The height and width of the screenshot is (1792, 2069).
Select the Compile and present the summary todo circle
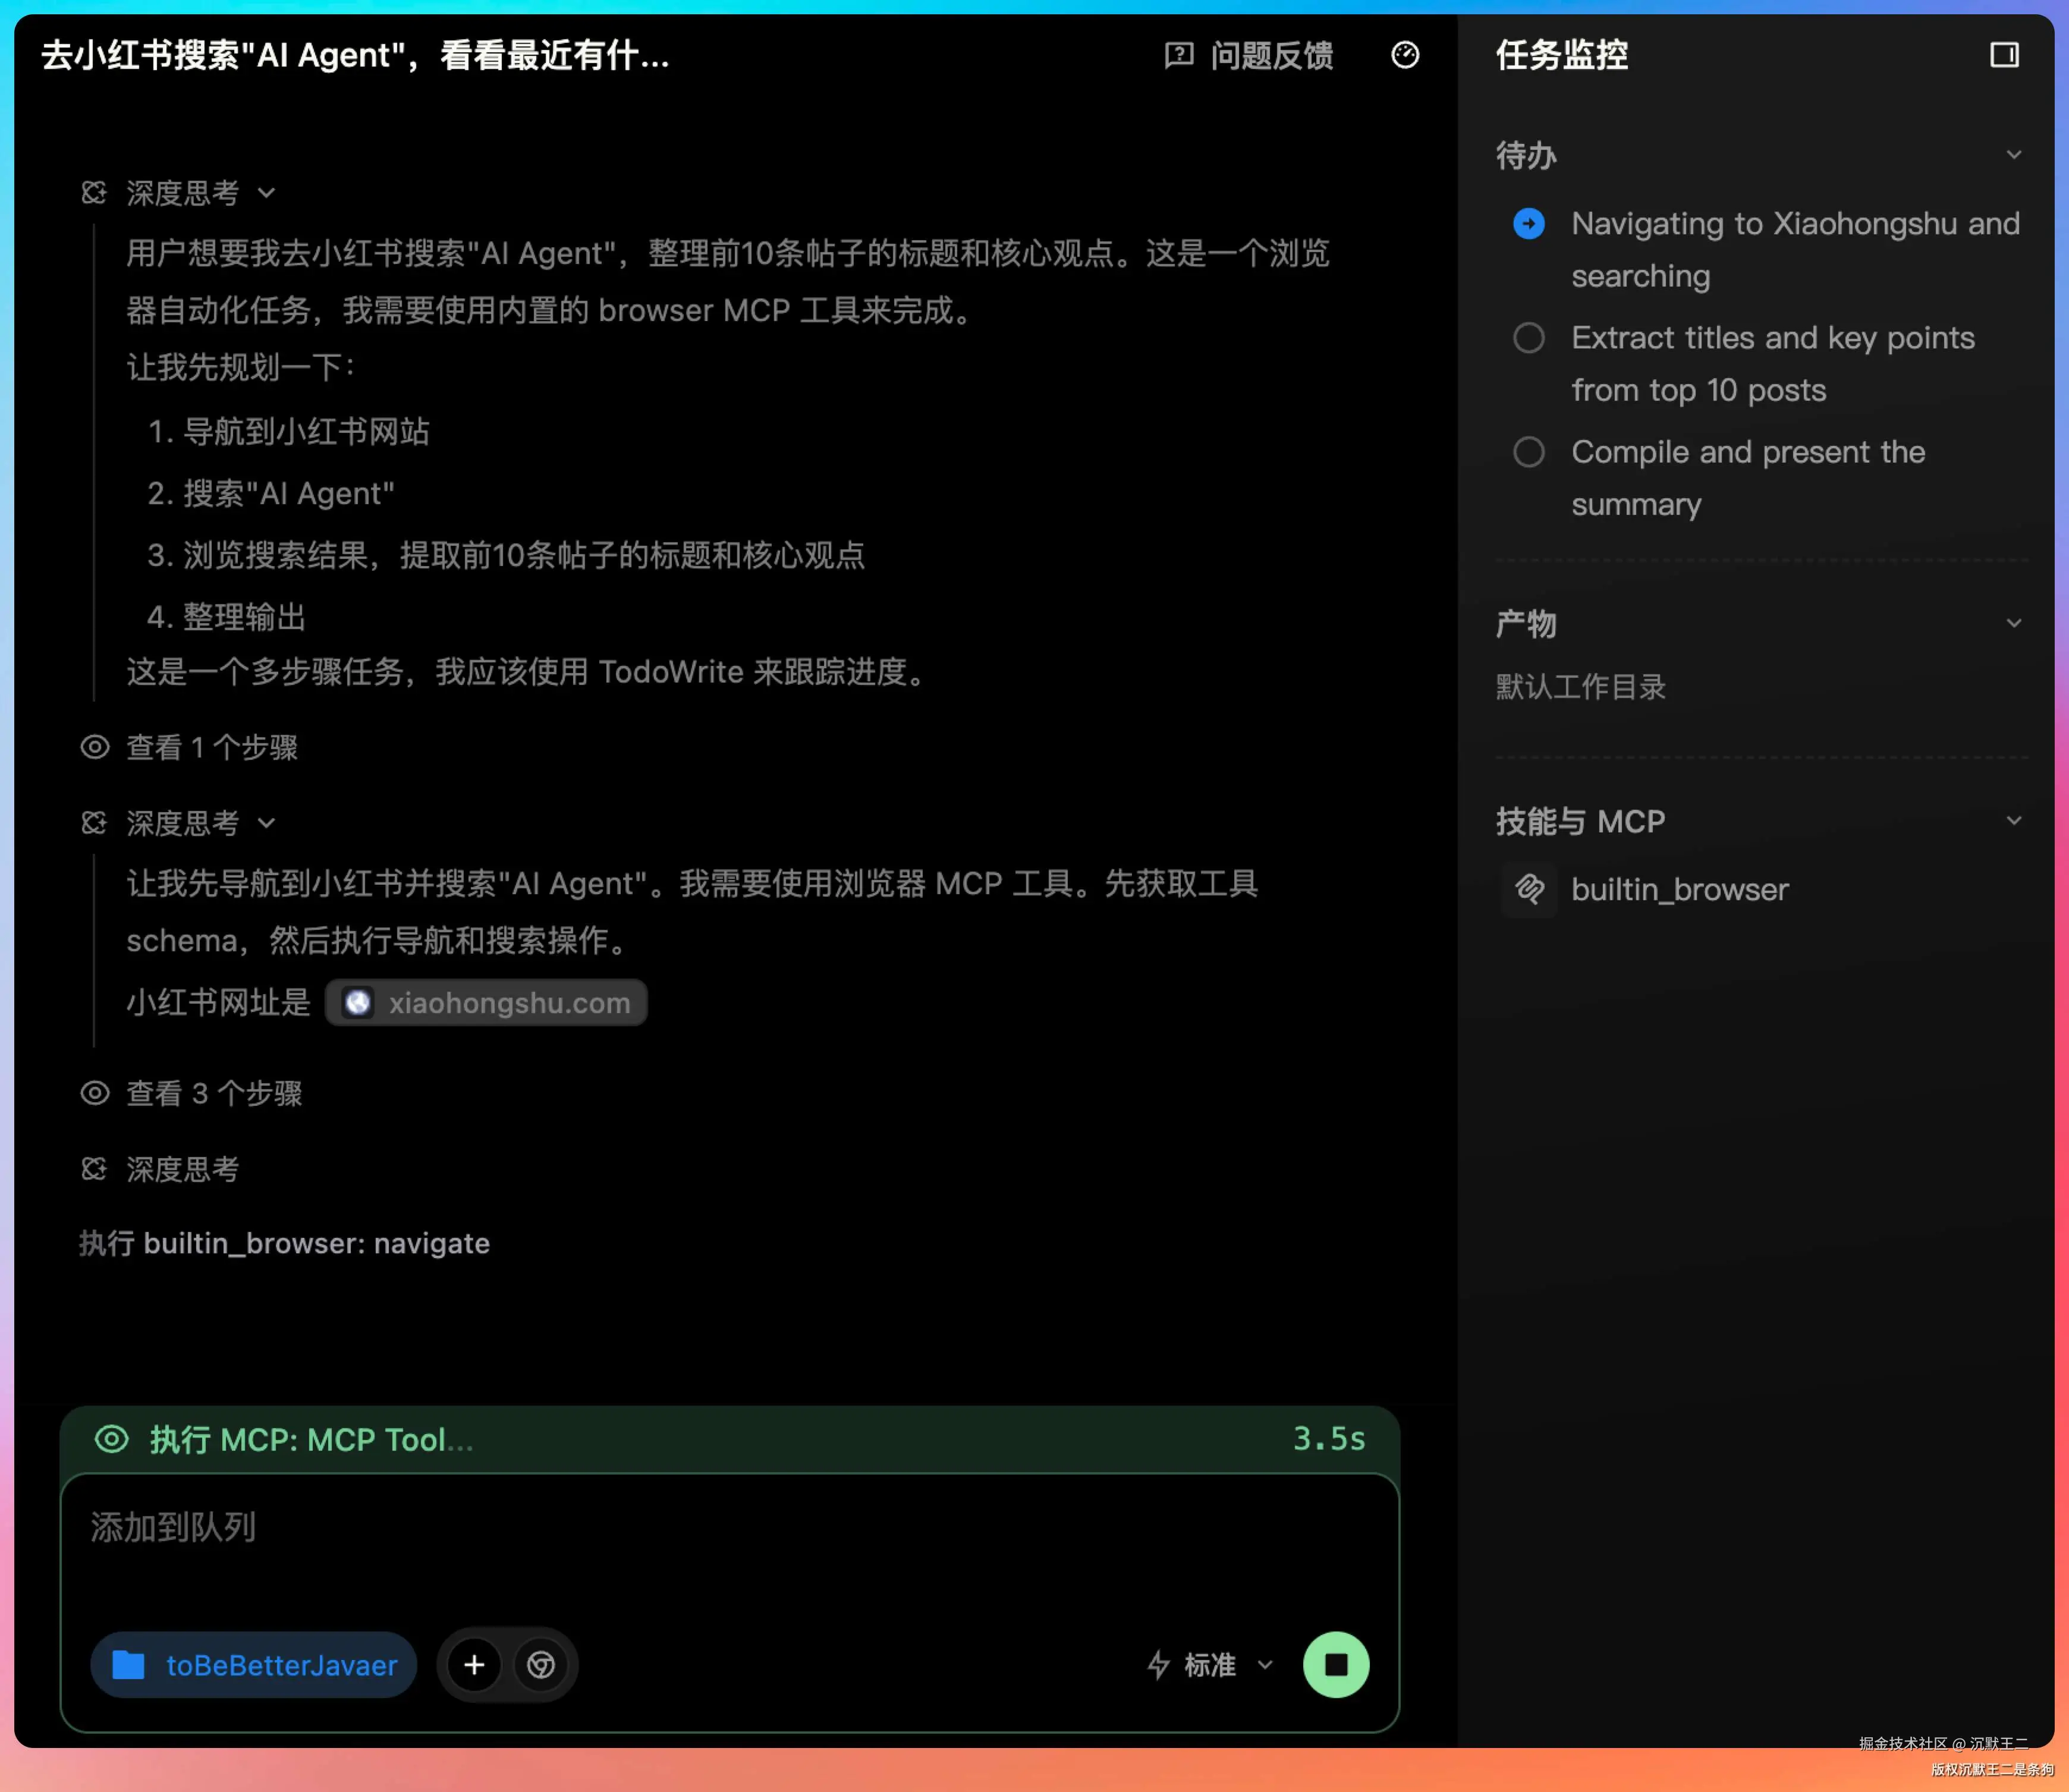click(x=1528, y=452)
